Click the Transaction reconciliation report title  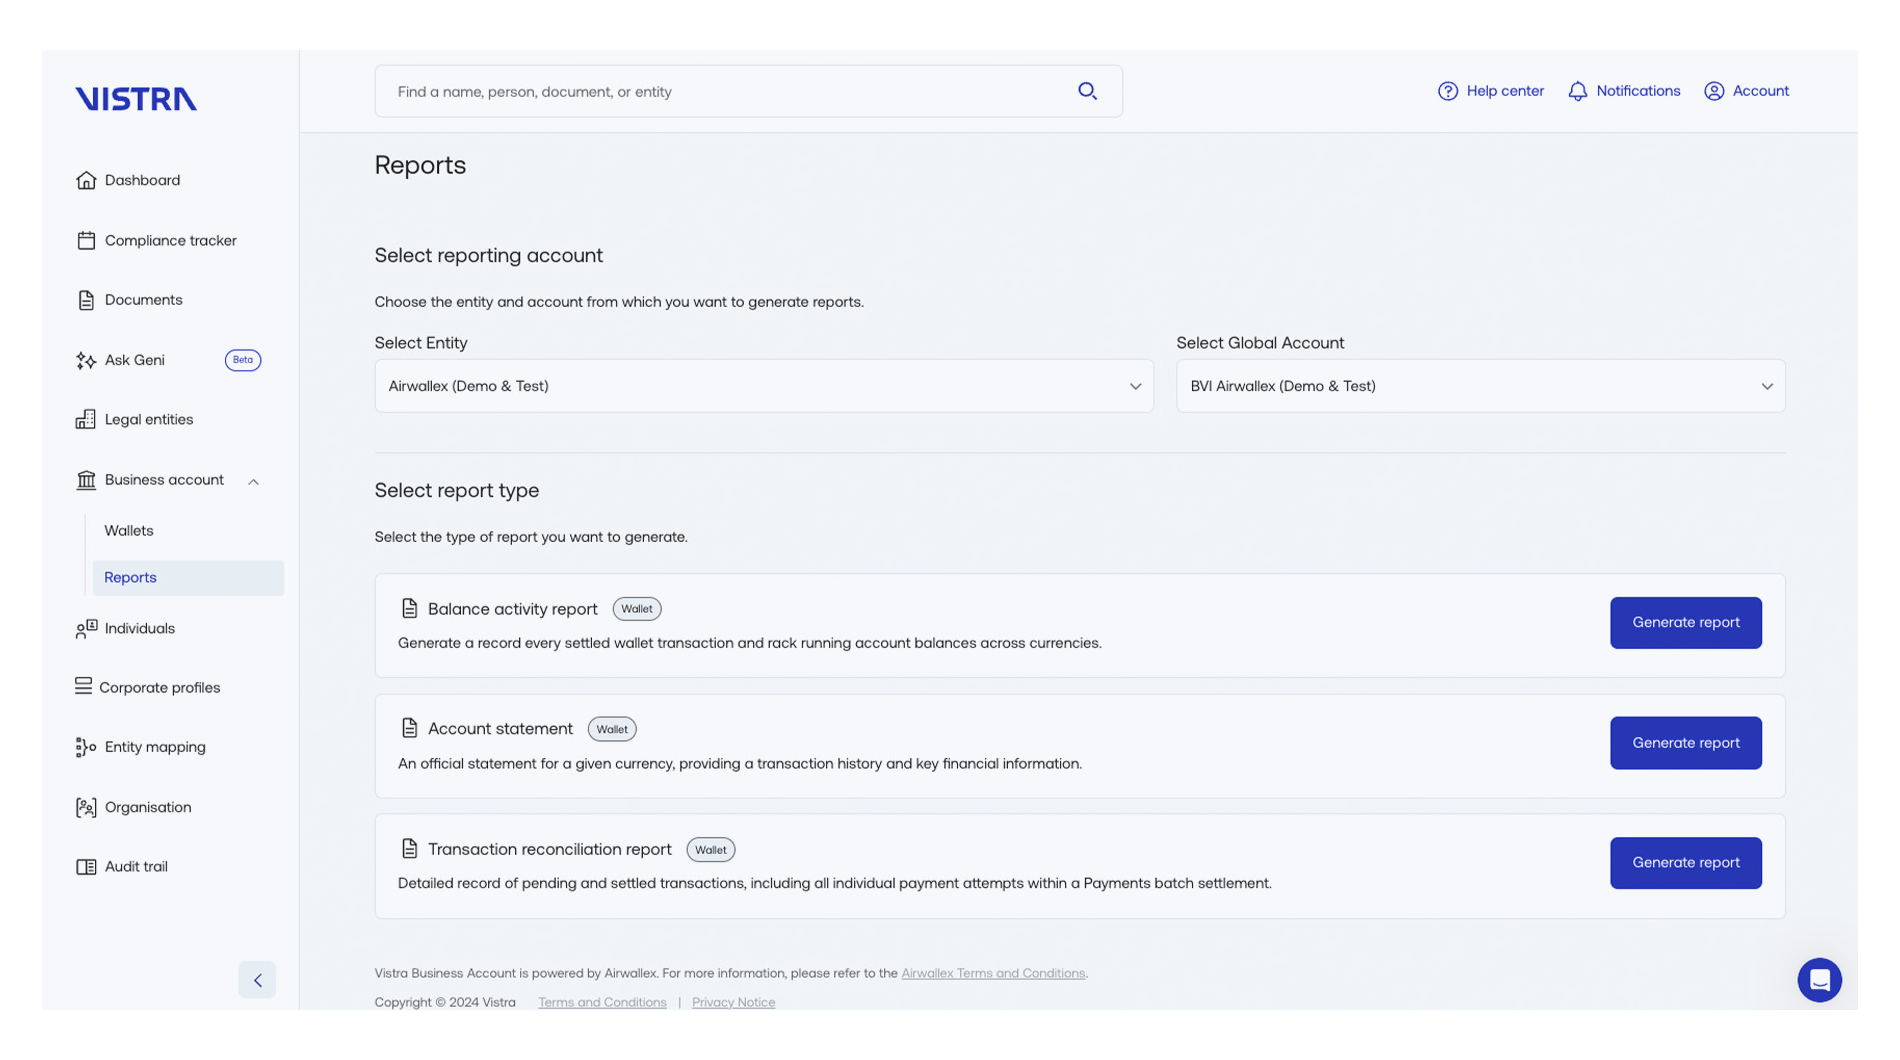pos(550,849)
